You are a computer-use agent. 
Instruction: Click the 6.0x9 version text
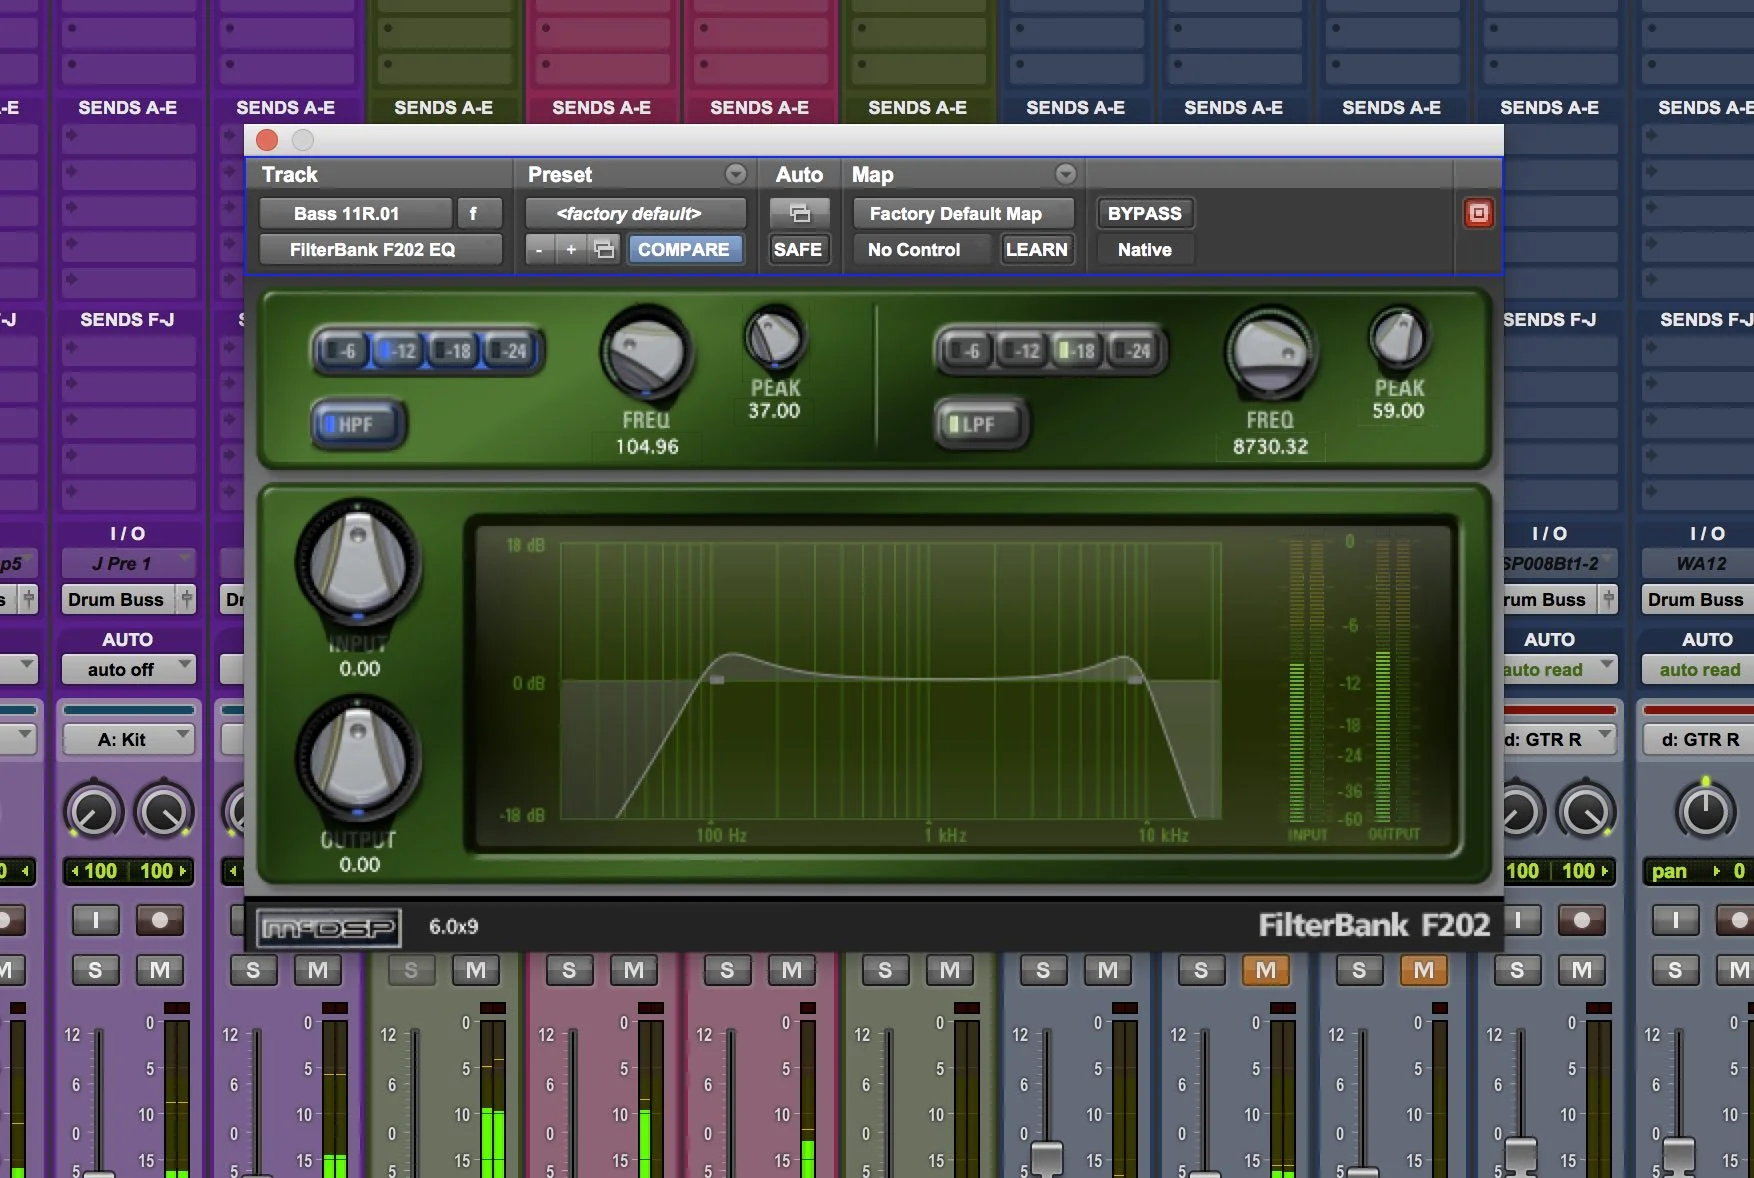[453, 927]
